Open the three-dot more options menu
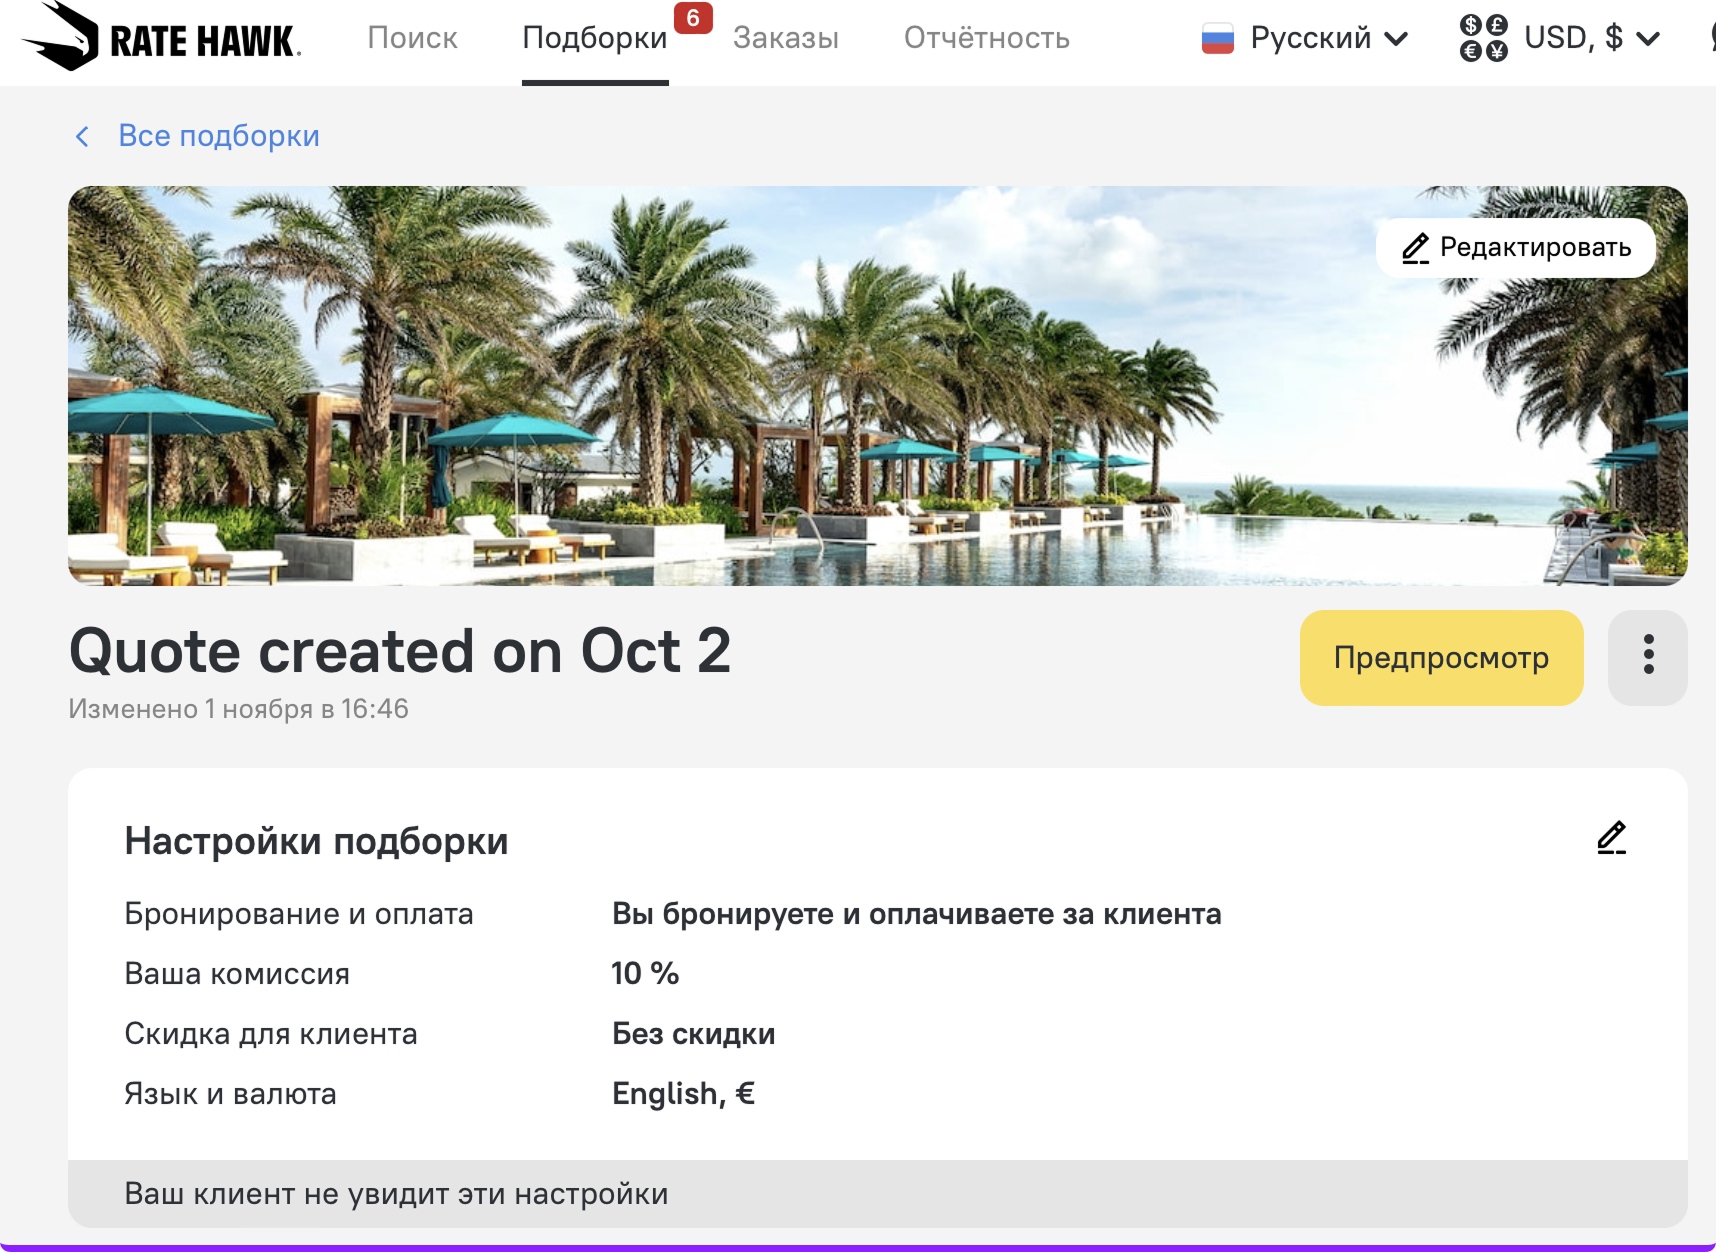This screenshot has width=1716, height=1252. (x=1647, y=657)
